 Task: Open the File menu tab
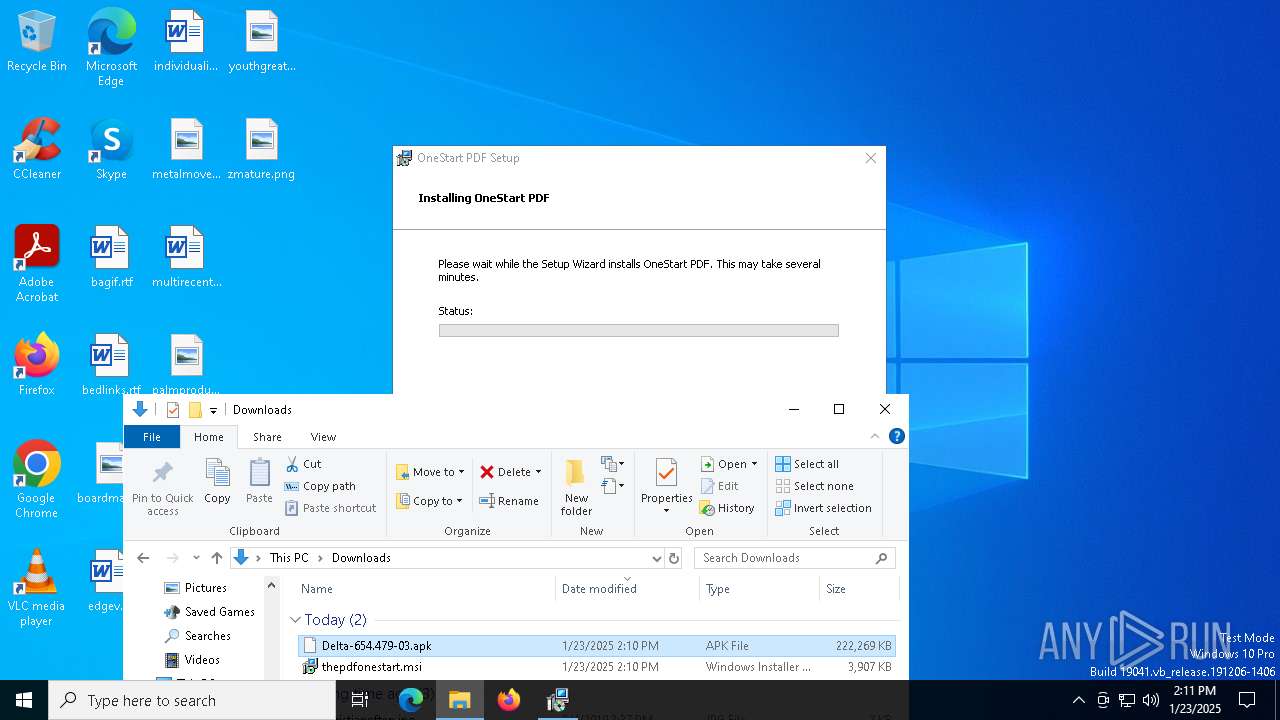pos(152,437)
